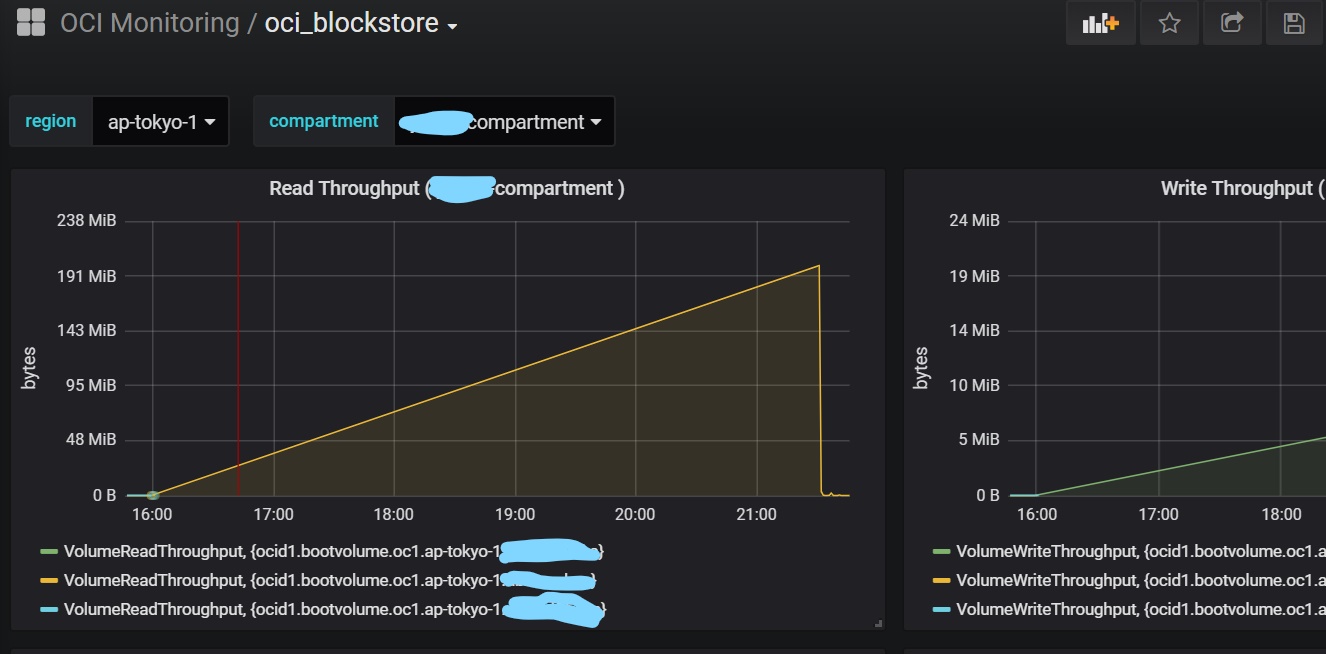The height and width of the screenshot is (654, 1326).
Task: Toggle third VolumeWriteThroughput series in legend
Action: click(1141, 609)
